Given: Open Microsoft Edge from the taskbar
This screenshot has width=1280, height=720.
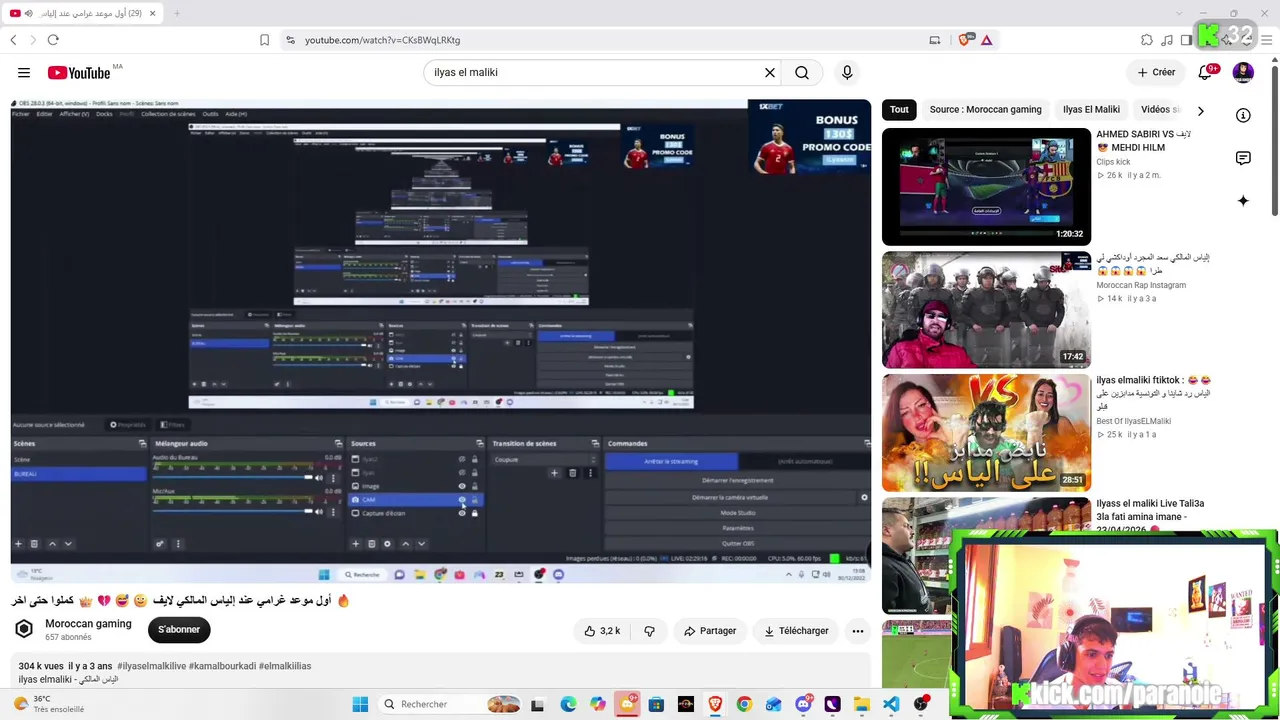Looking at the screenshot, I should (568, 704).
